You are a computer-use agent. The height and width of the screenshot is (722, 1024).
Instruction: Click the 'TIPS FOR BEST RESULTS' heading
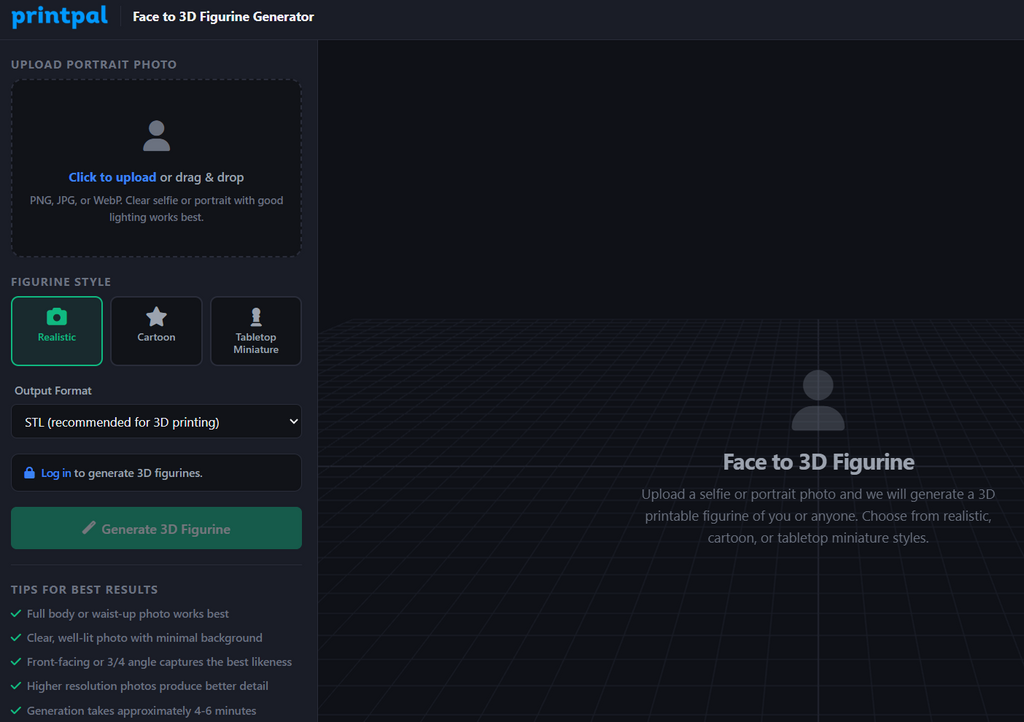84,589
